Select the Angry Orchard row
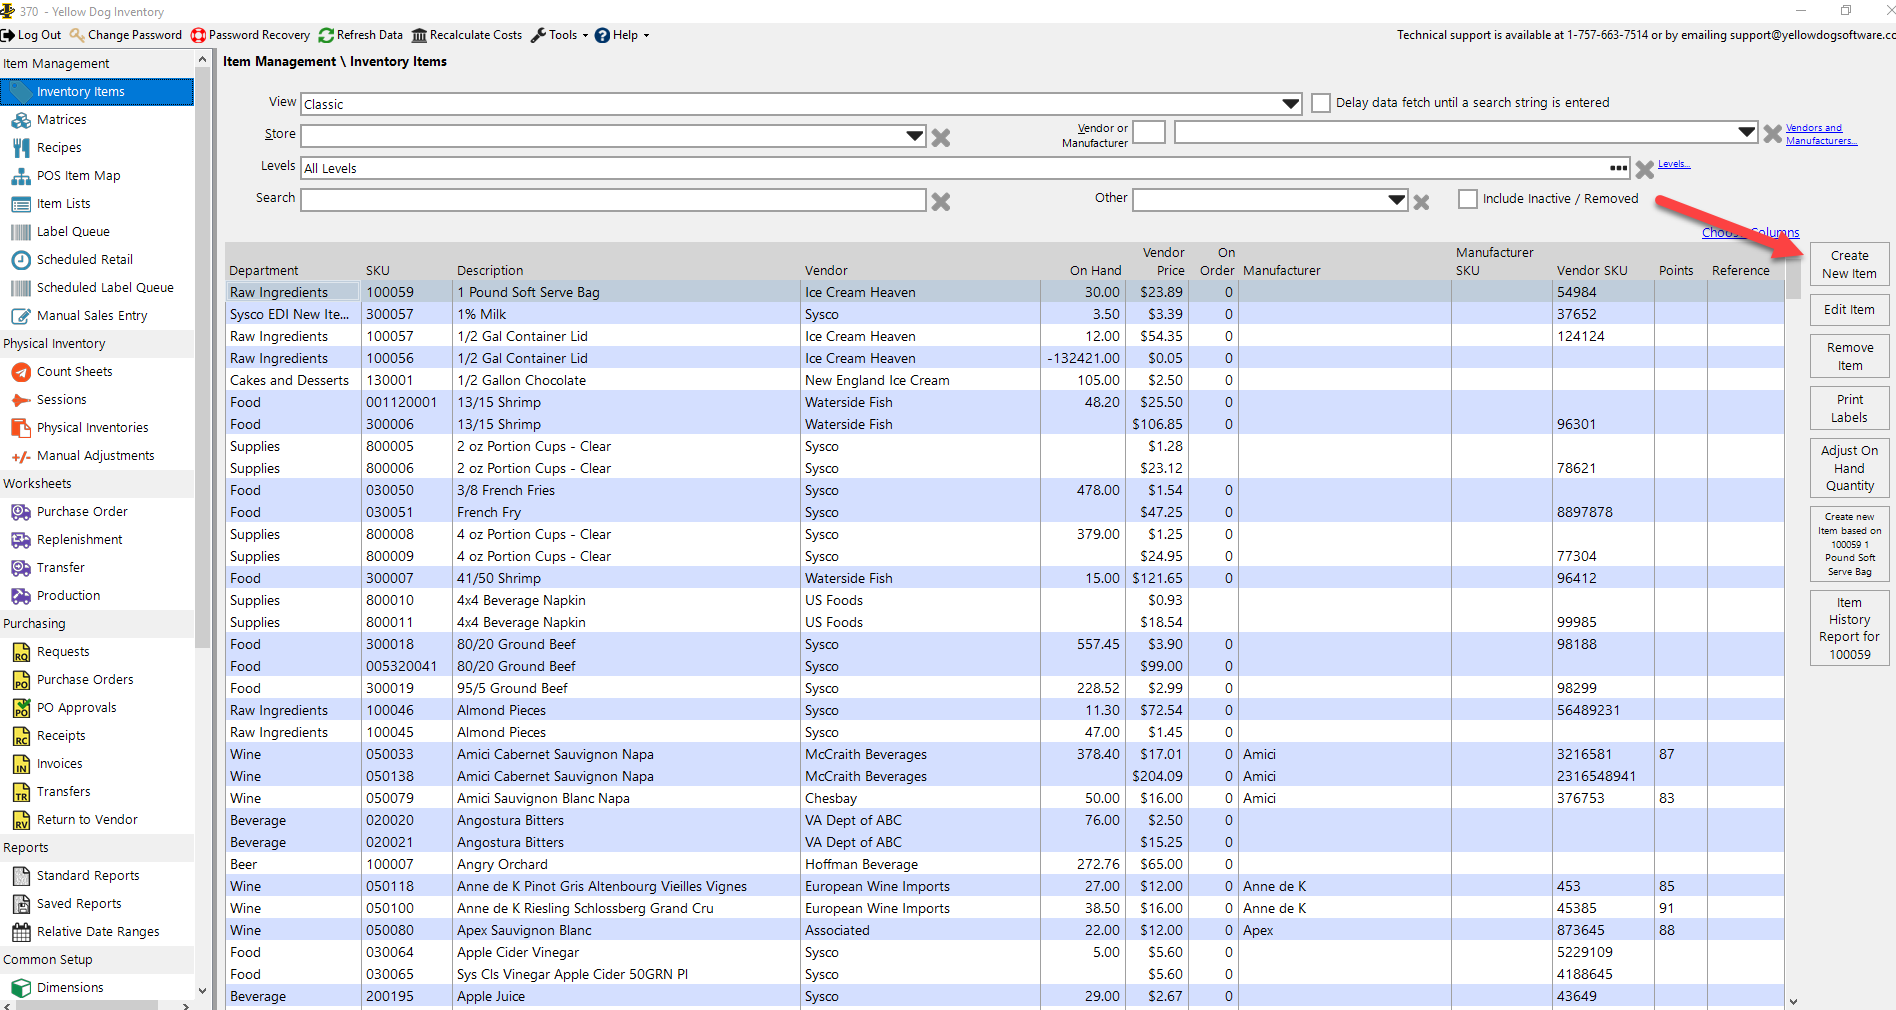The width and height of the screenshot is (1896, 1010). pos(1005,865)
